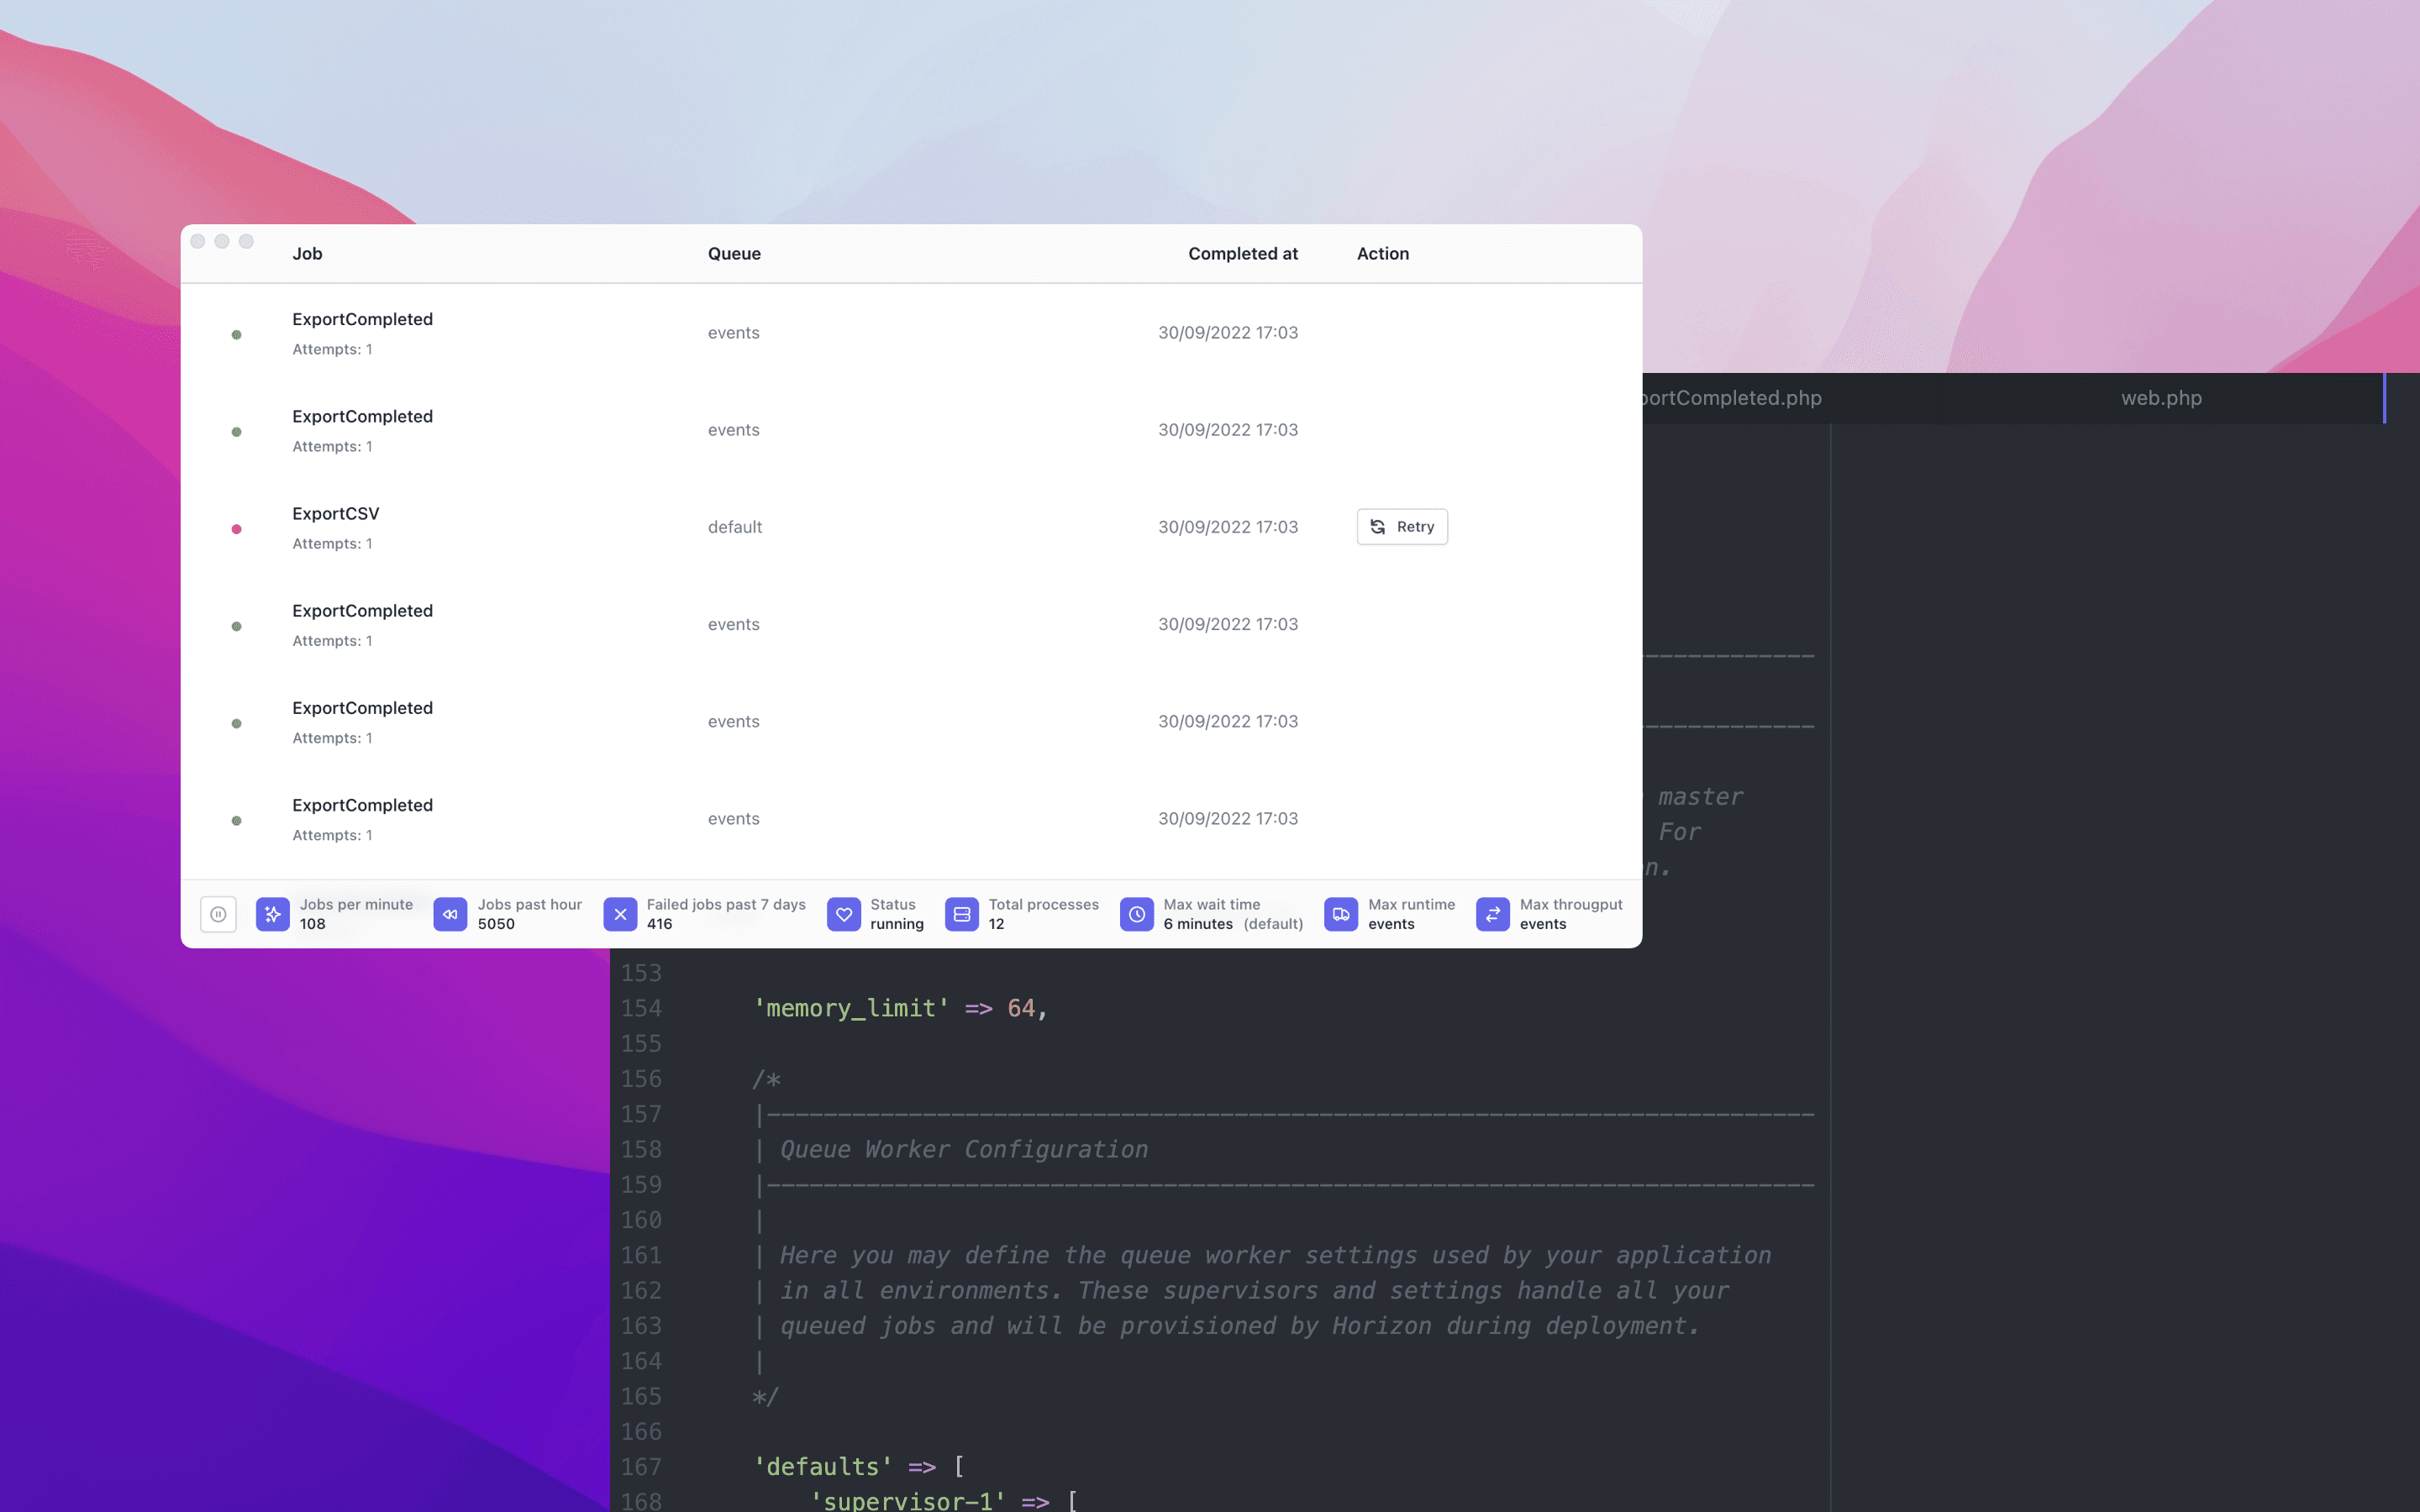Click the Completed at column header

point(1242,254)
